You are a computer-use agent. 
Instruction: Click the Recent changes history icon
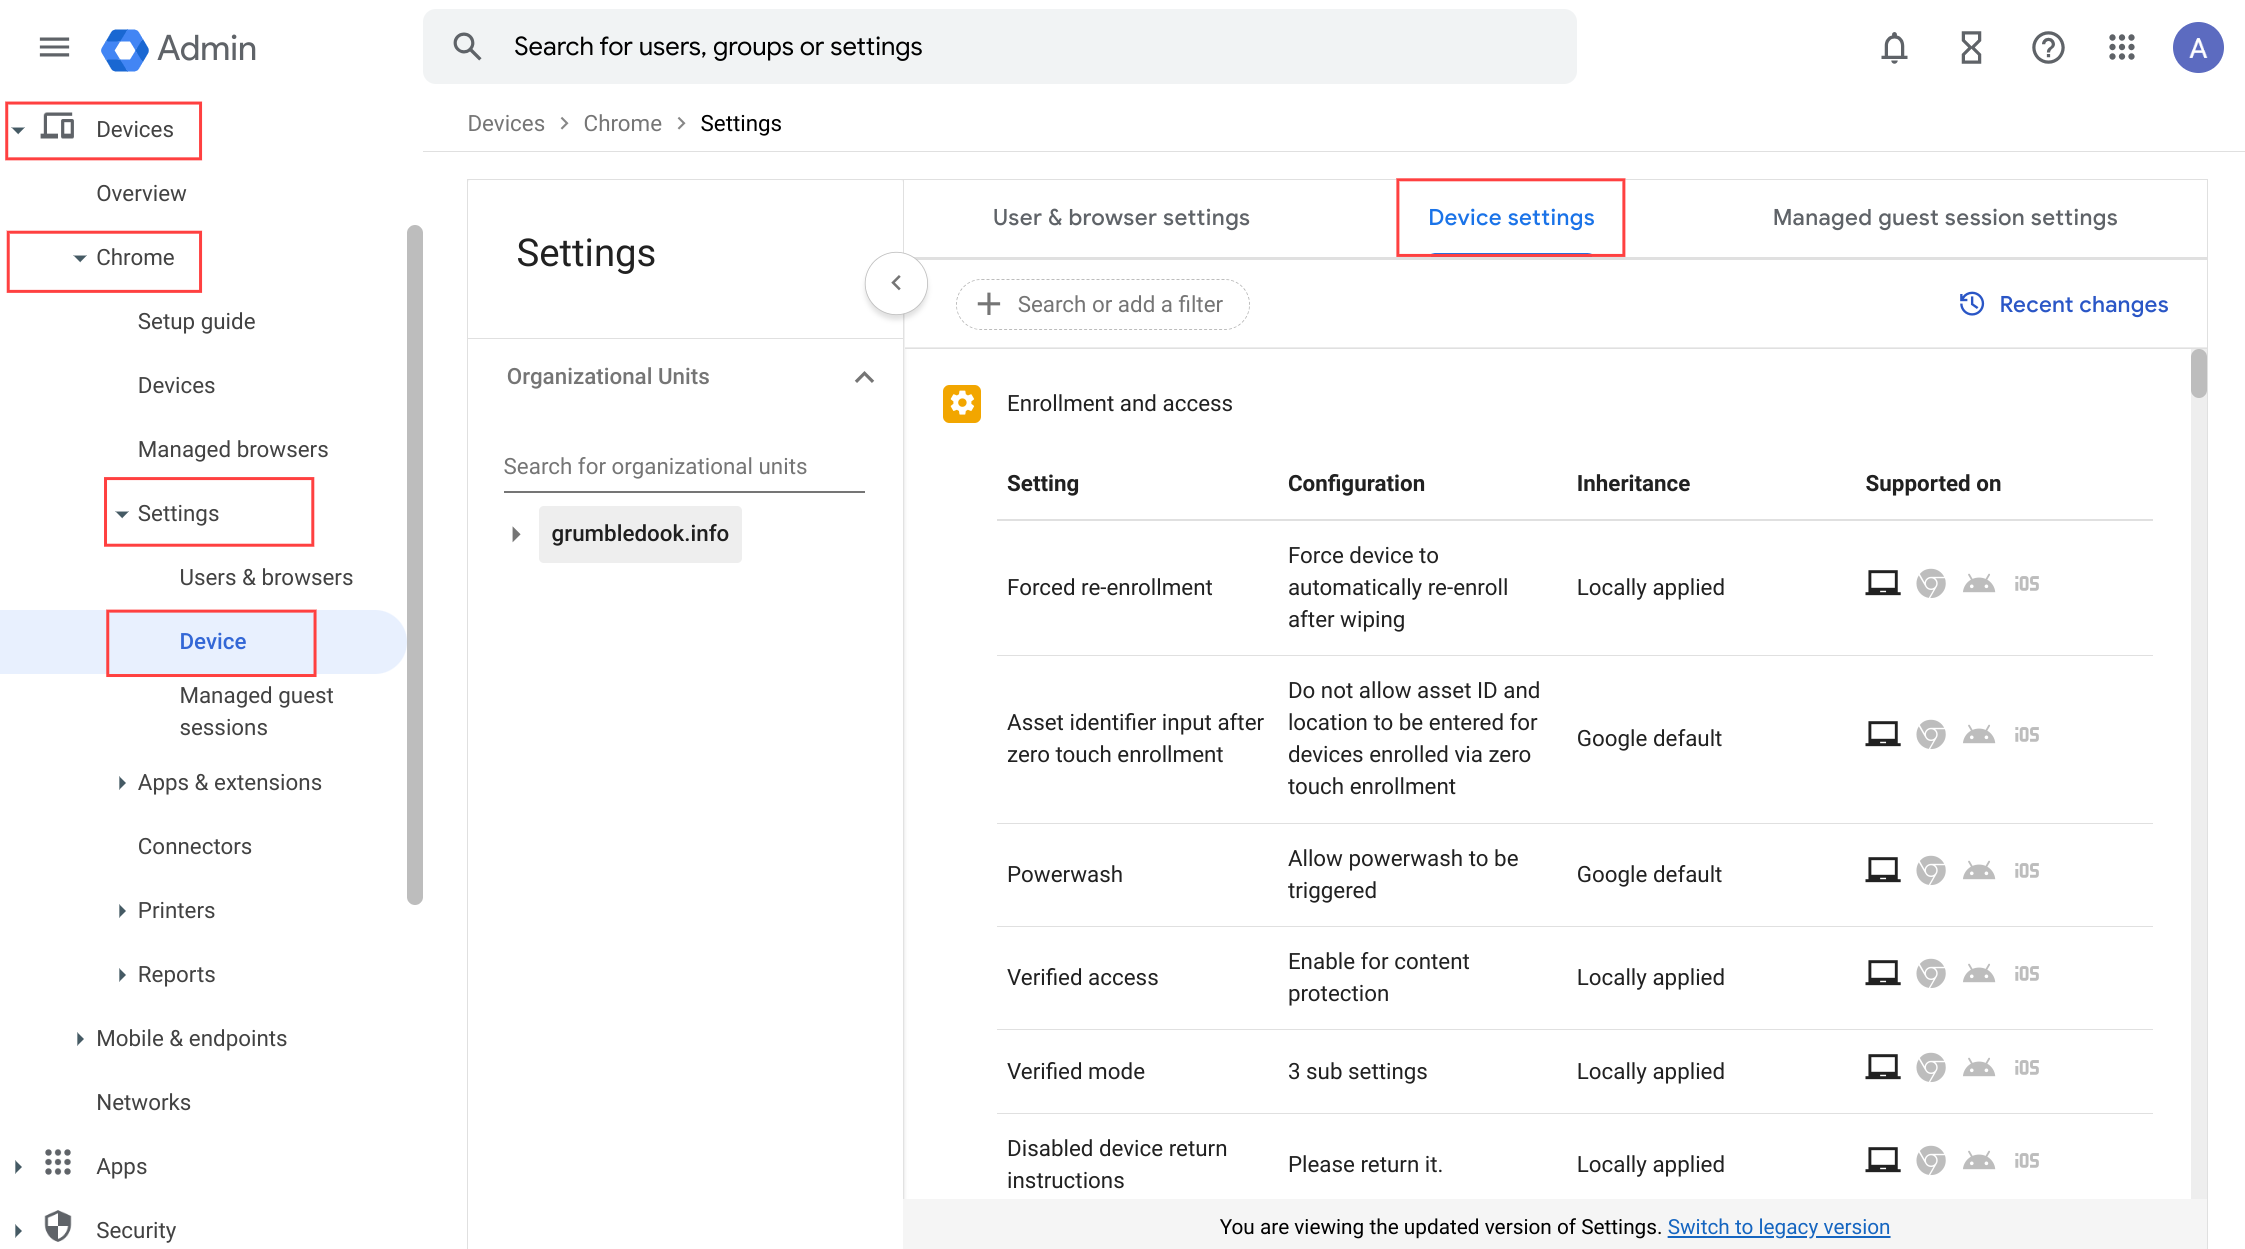click(1971, 304)
